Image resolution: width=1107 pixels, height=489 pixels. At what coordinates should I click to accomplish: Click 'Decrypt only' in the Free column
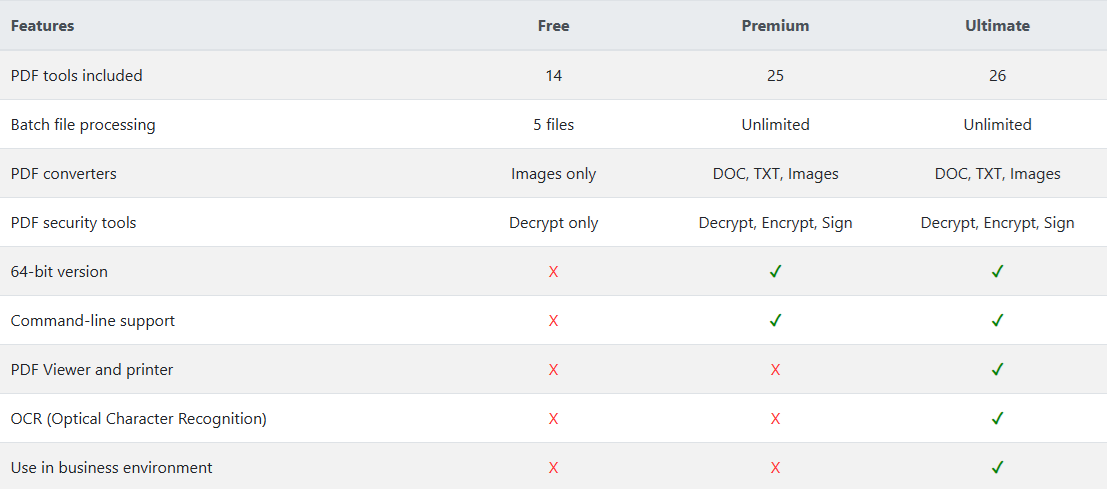tap(553, 223)
